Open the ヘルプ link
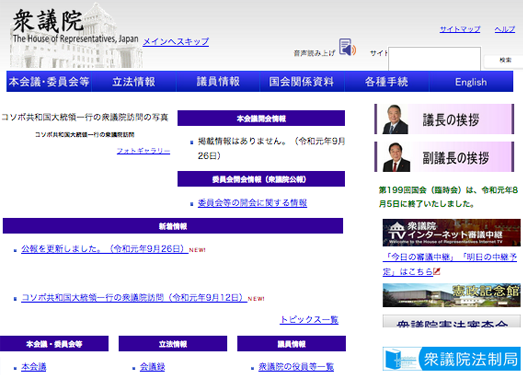523x375 pixels. coord(505,29)
